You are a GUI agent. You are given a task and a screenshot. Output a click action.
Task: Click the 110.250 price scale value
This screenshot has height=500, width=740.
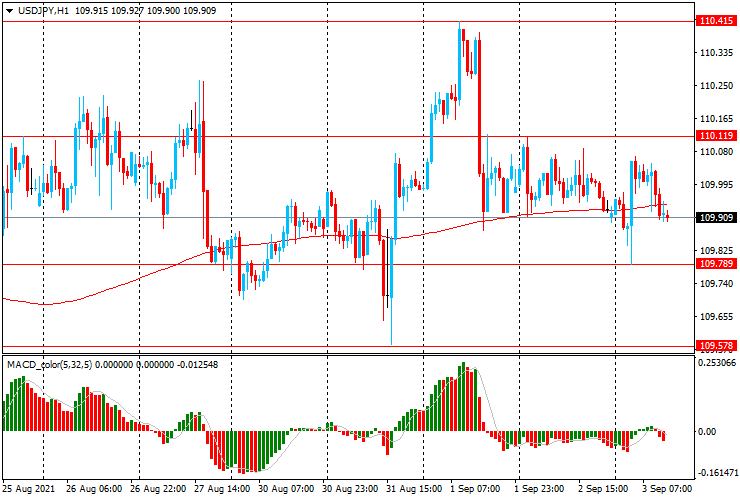click(717, 85)
